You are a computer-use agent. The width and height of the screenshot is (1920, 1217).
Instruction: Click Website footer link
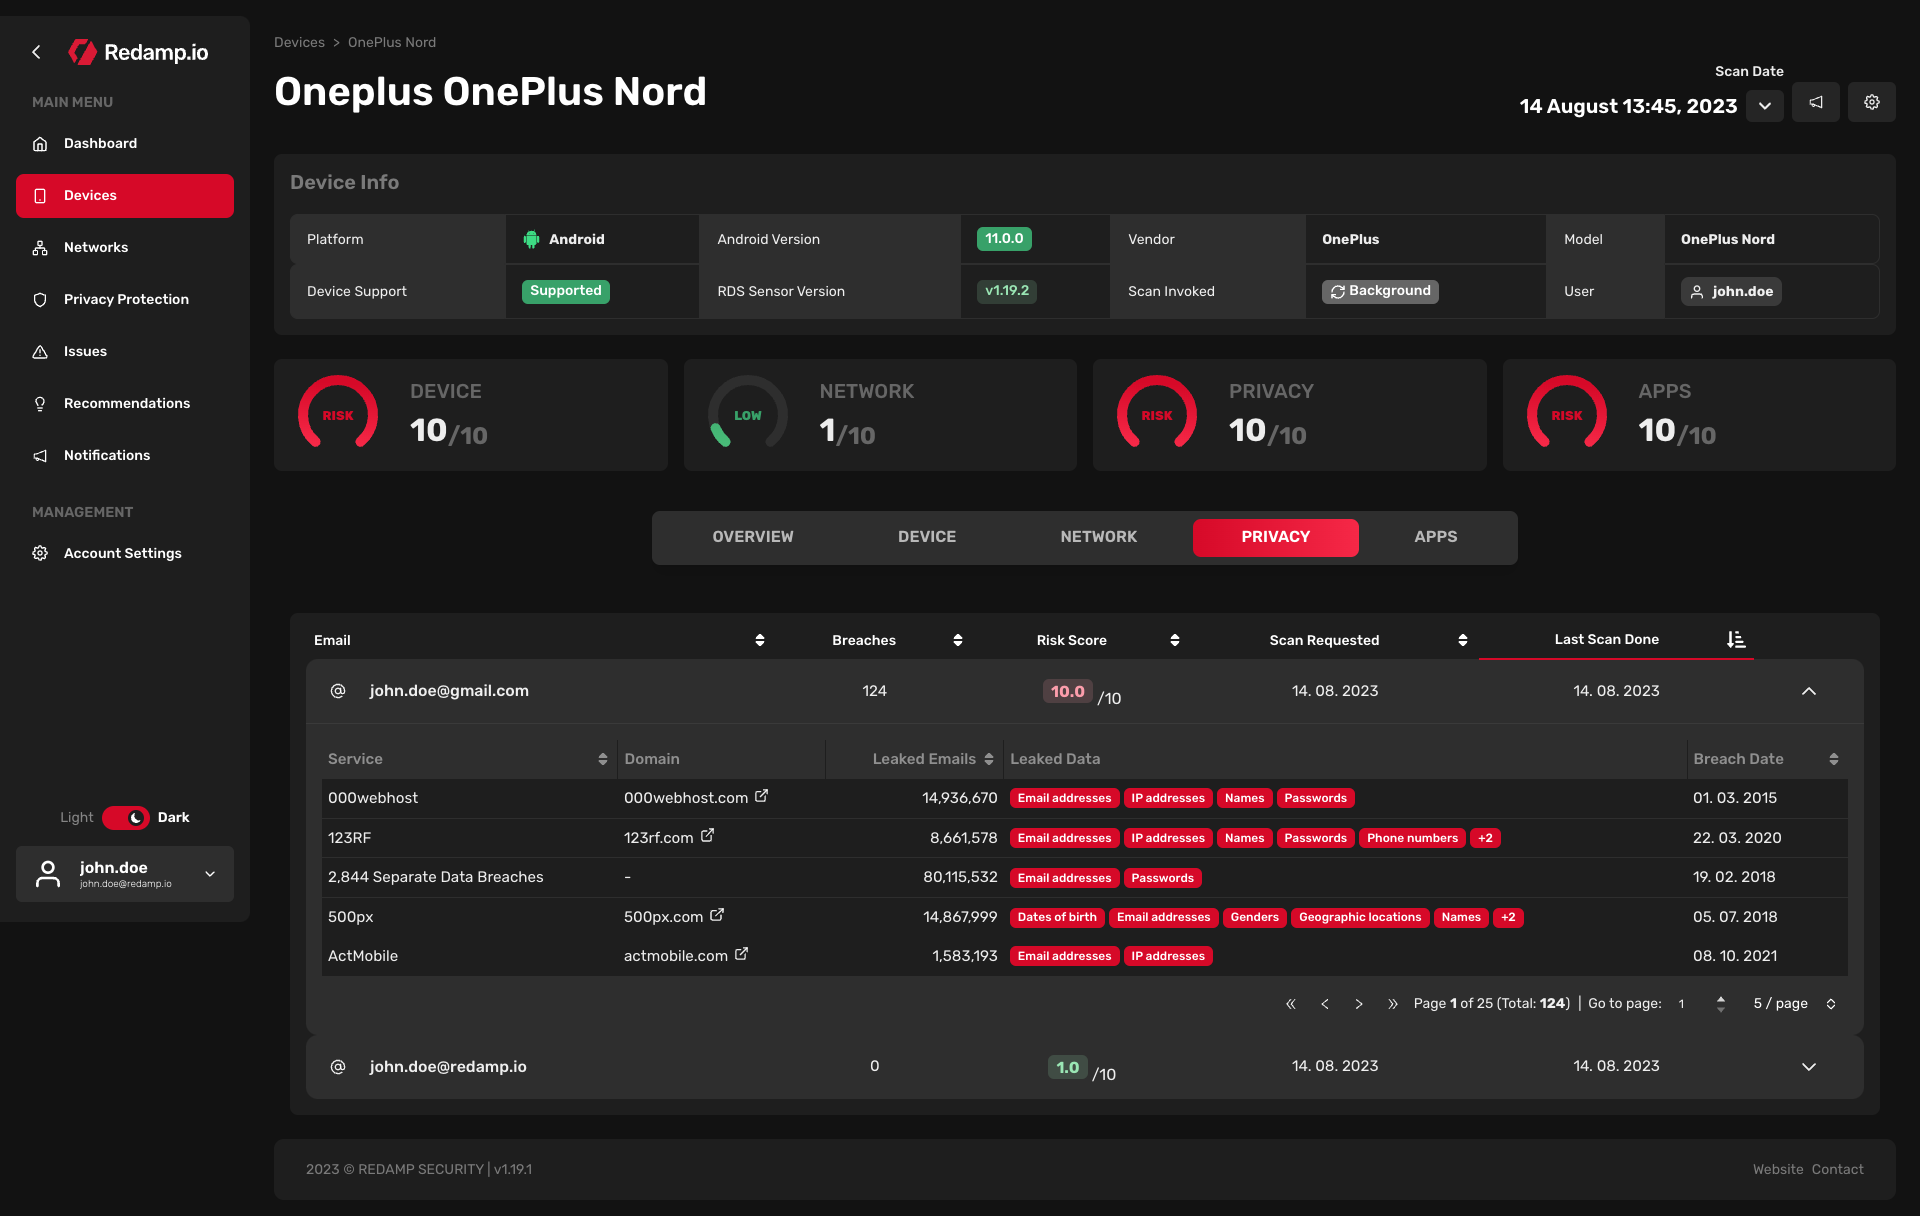(x=1778, y=1170)
